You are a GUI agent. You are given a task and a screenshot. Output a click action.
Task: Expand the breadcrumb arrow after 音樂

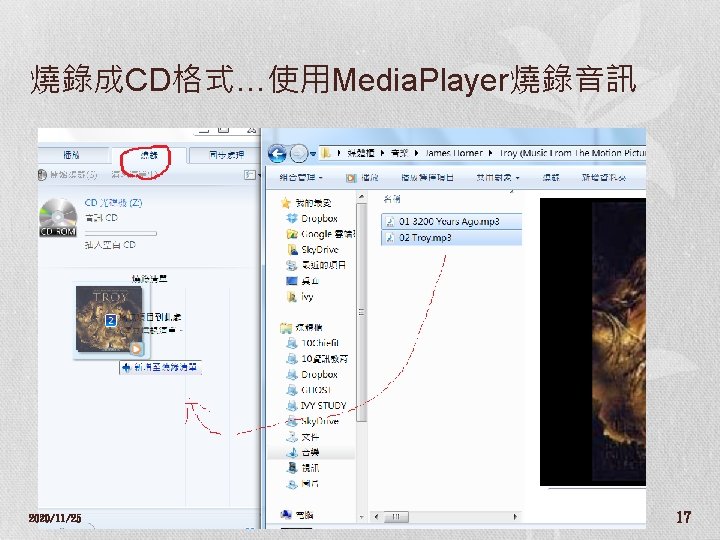(x=416, y=153)
